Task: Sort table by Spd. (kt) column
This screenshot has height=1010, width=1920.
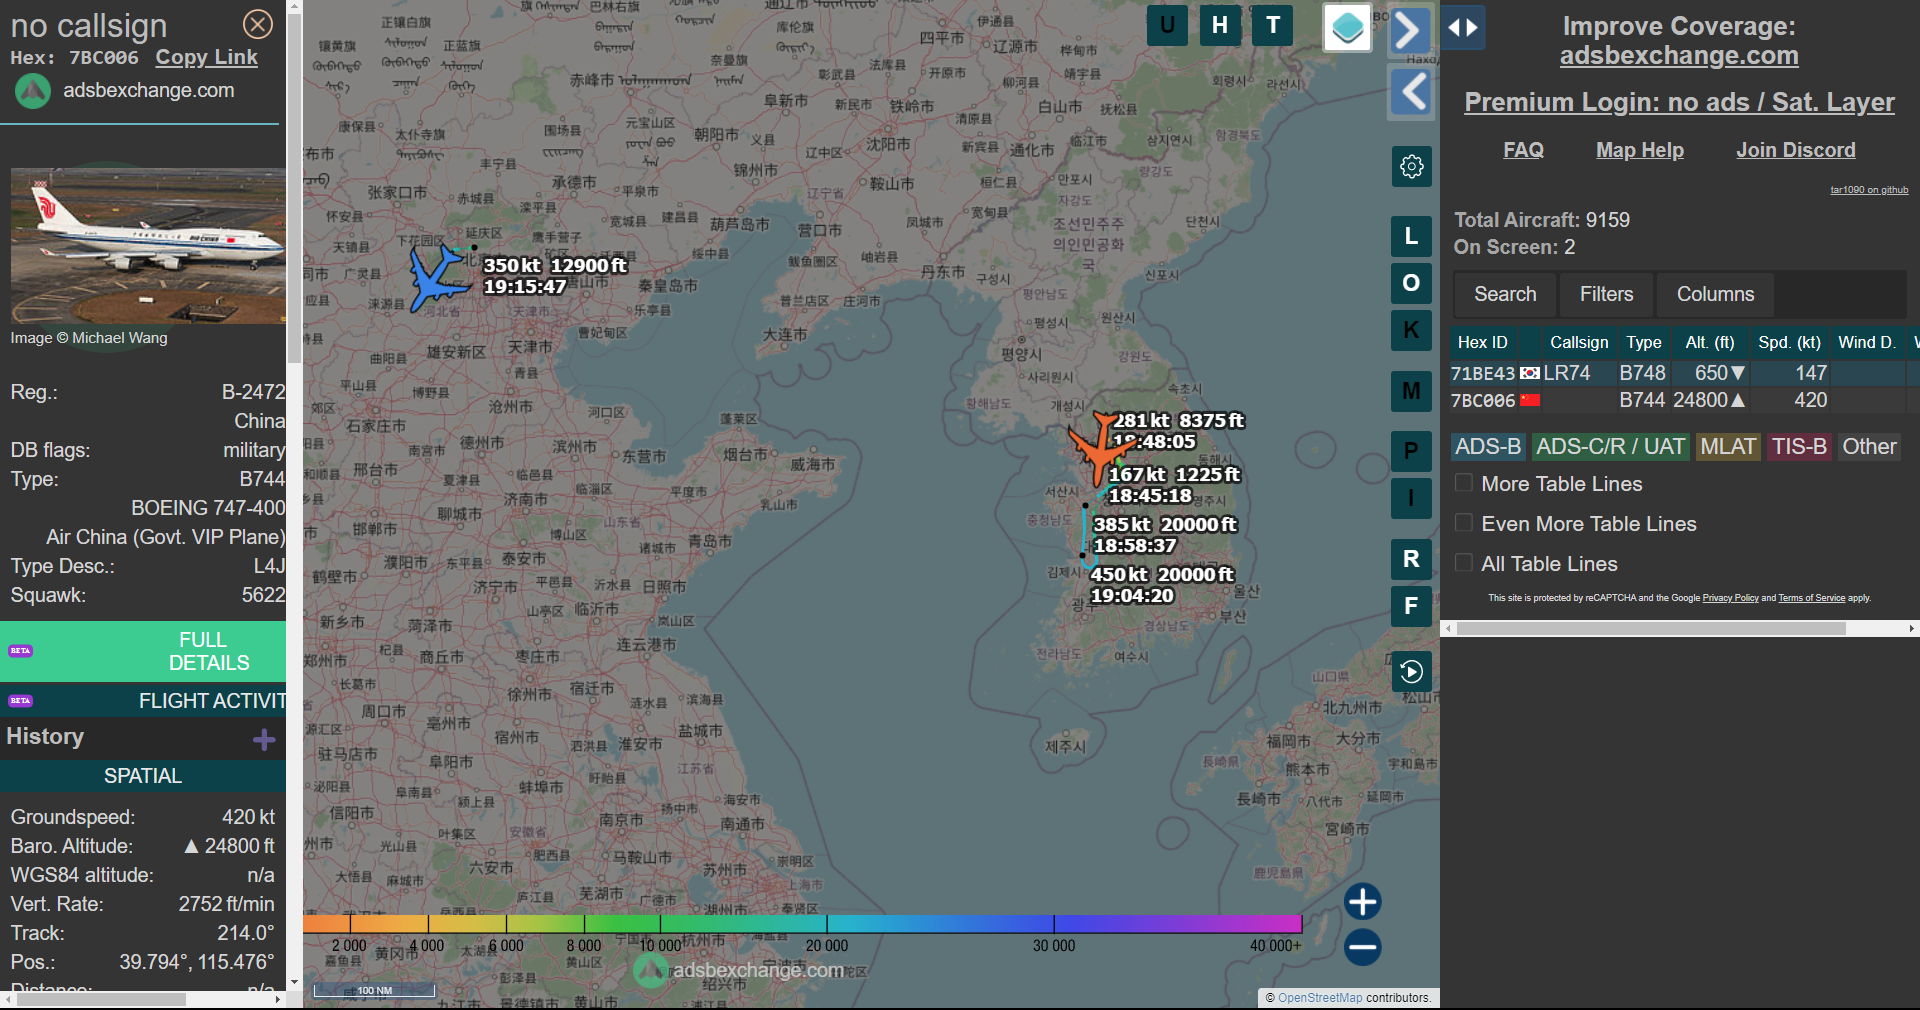Action: [x=1789, y=342]
